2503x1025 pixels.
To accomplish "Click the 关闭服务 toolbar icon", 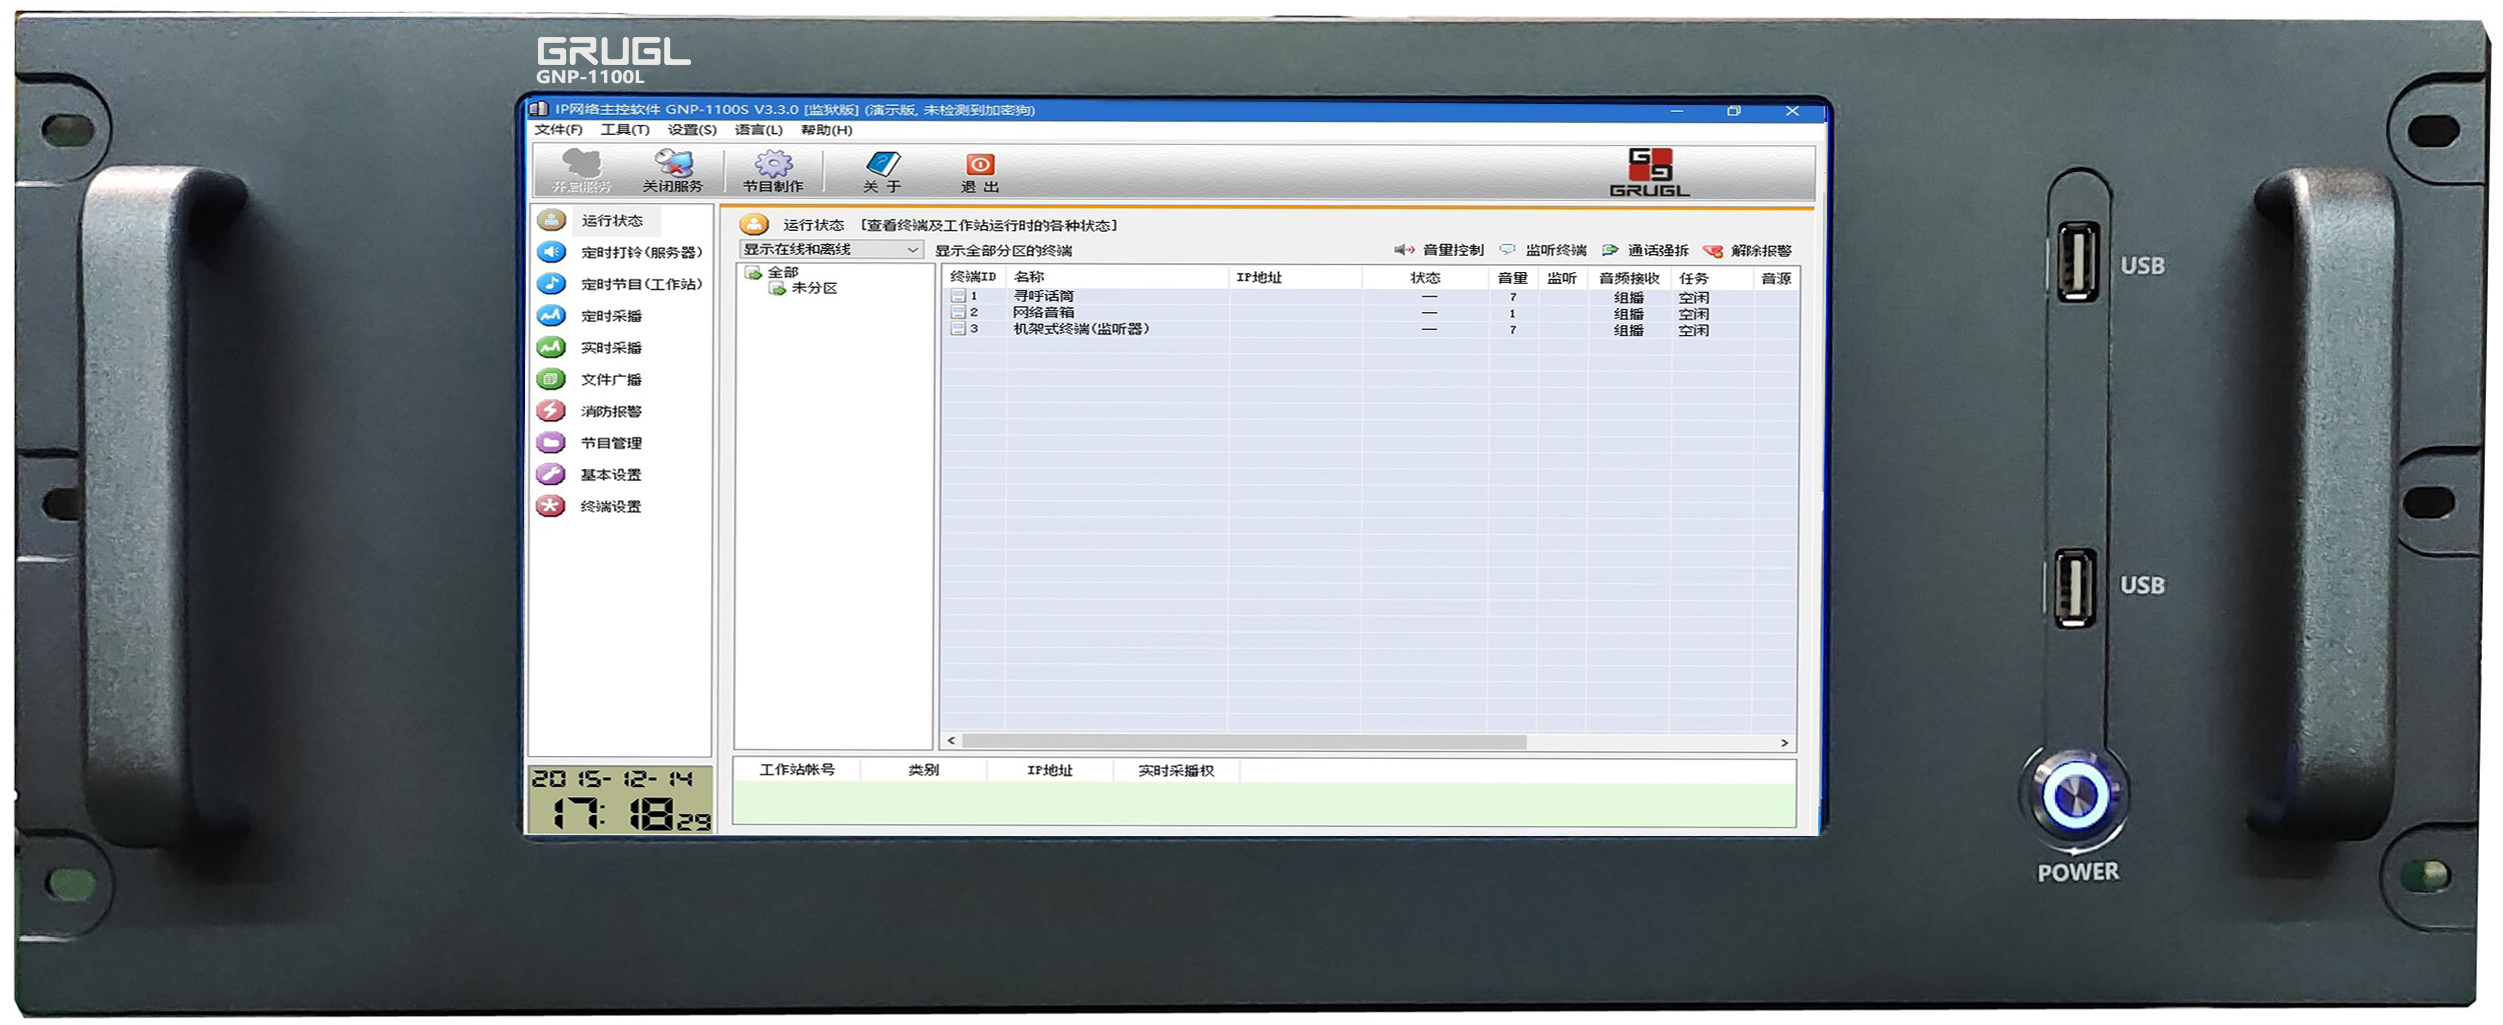I will tap(673, 171).
